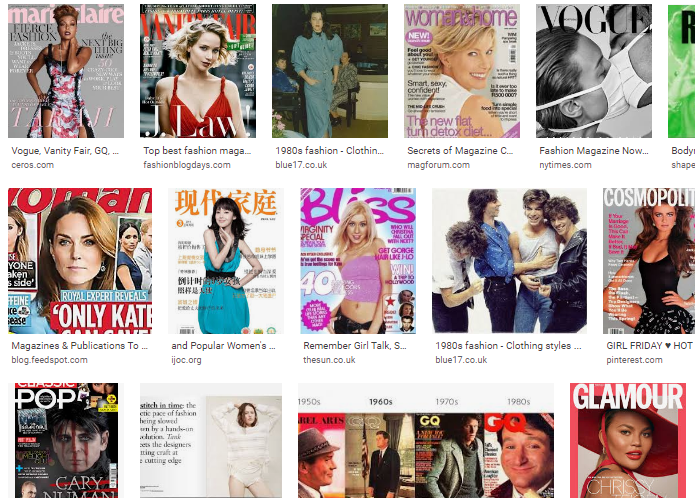Open the Vanity Fair J.Law cover thumbnail
The width and height of the screenshot is (695, 498).
tap(198, 71)
